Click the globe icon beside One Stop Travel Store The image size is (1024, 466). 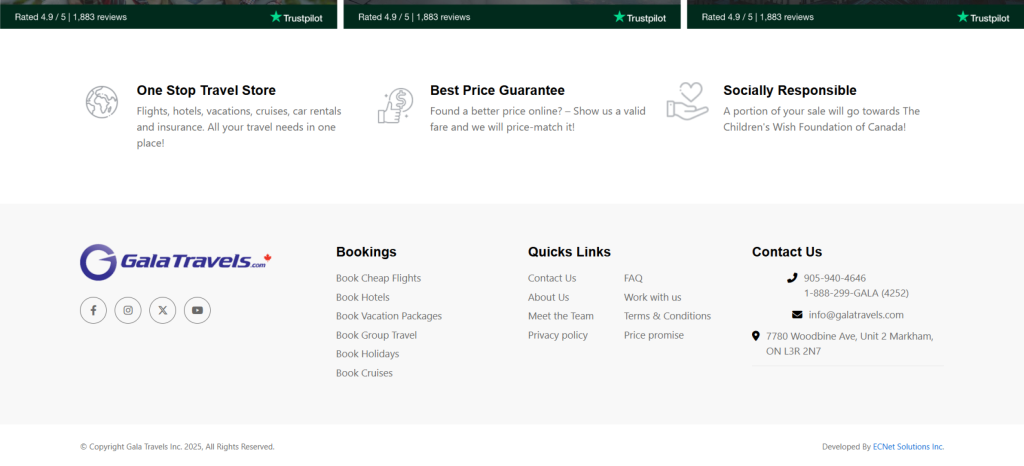point(102,102)
